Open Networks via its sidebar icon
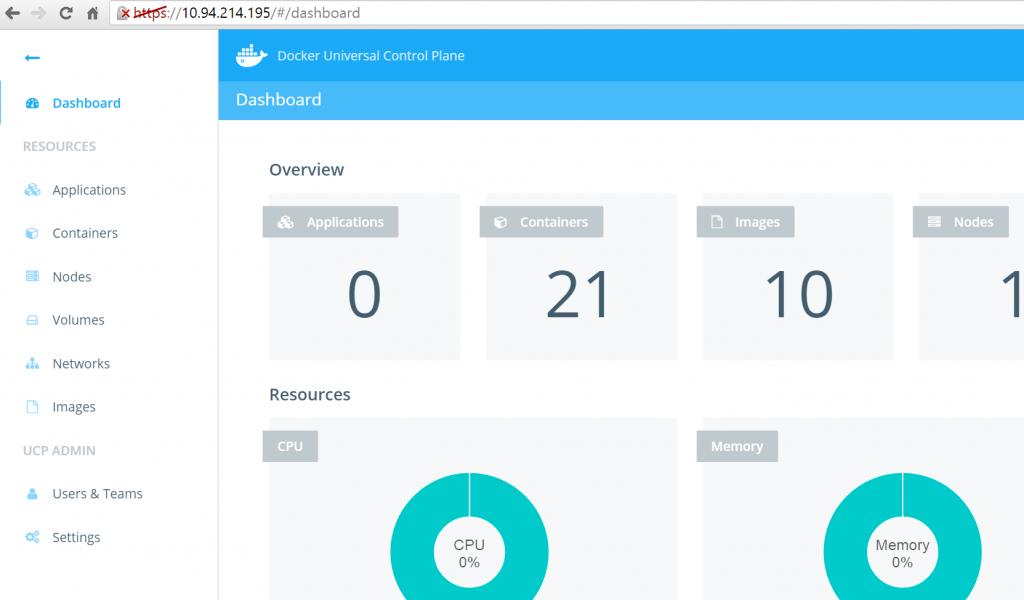This screenshot has height=600, width=1024. click(x=30, y=363)
